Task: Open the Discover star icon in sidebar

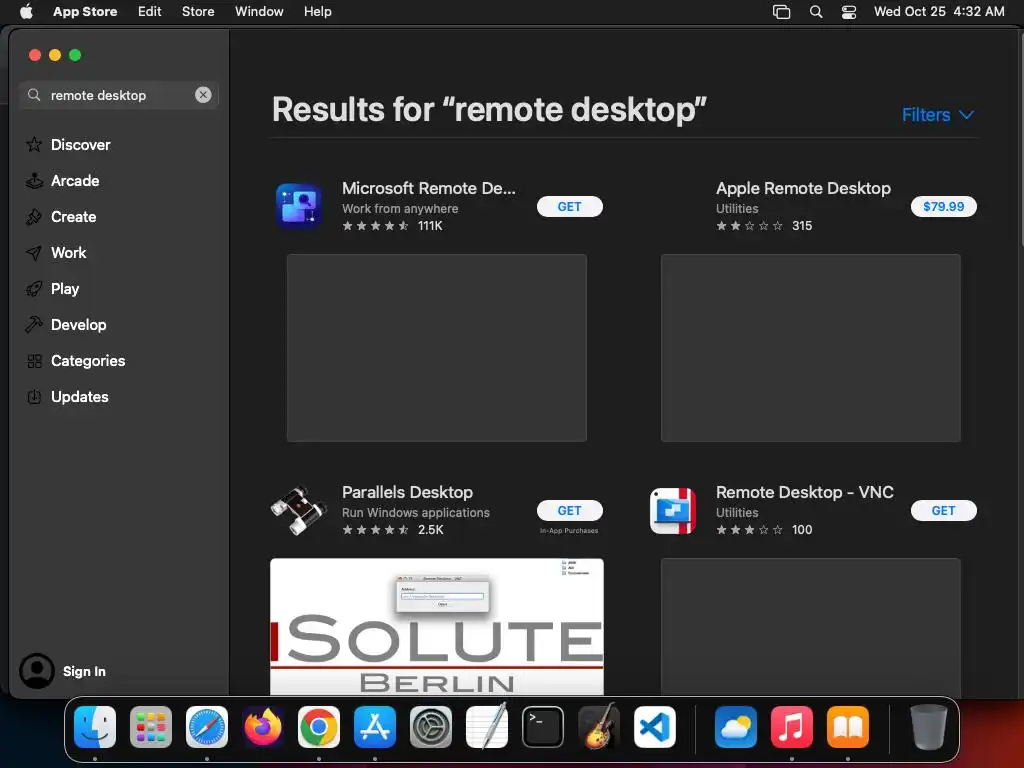Action: click(x=34, y=144)
